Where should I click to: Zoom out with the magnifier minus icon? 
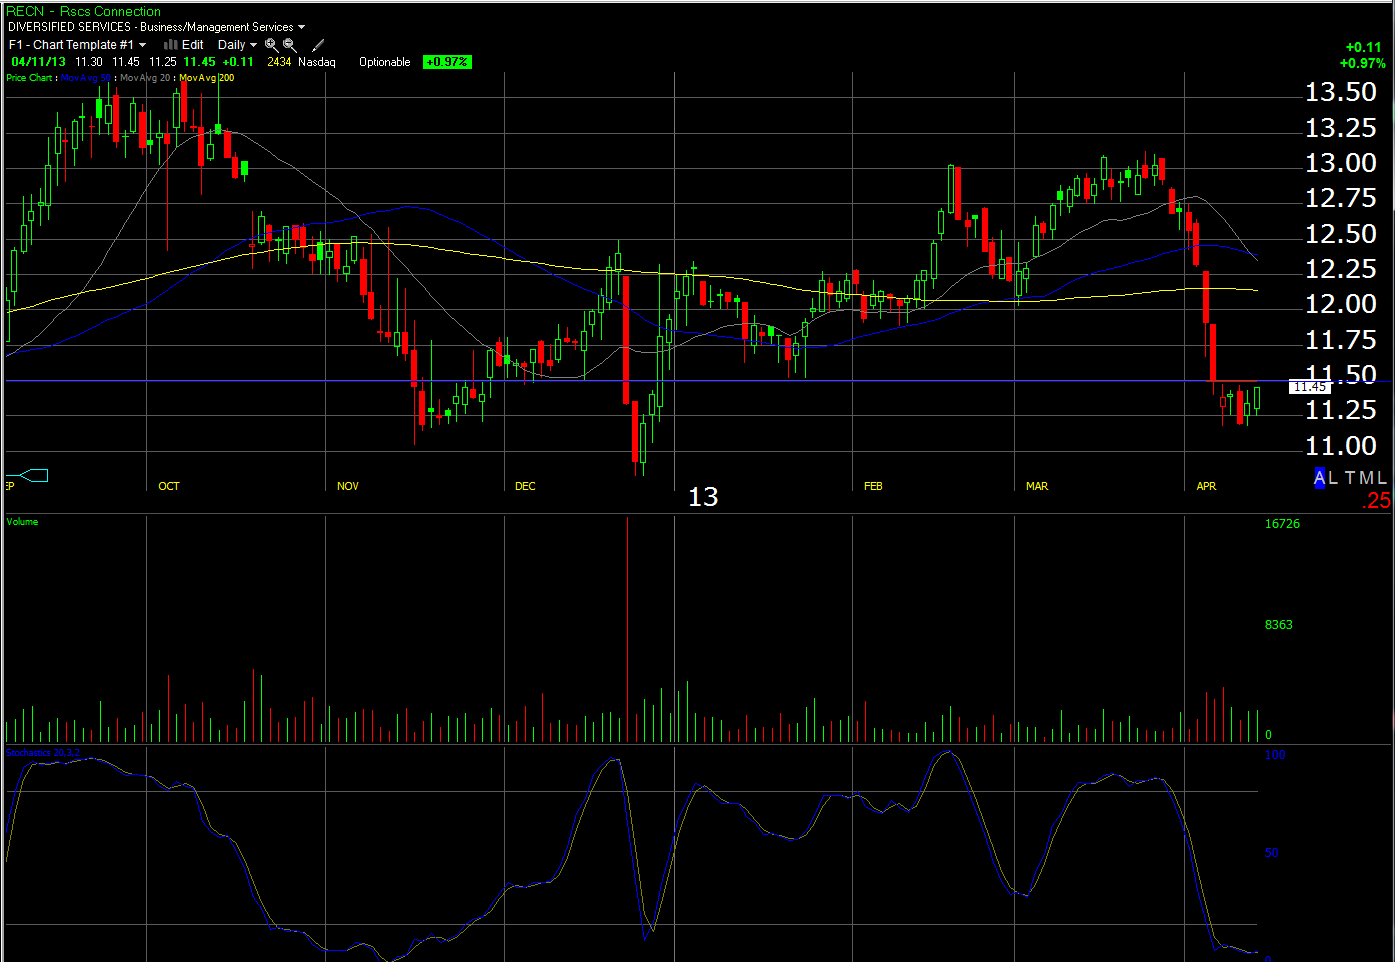click(290, 45)
